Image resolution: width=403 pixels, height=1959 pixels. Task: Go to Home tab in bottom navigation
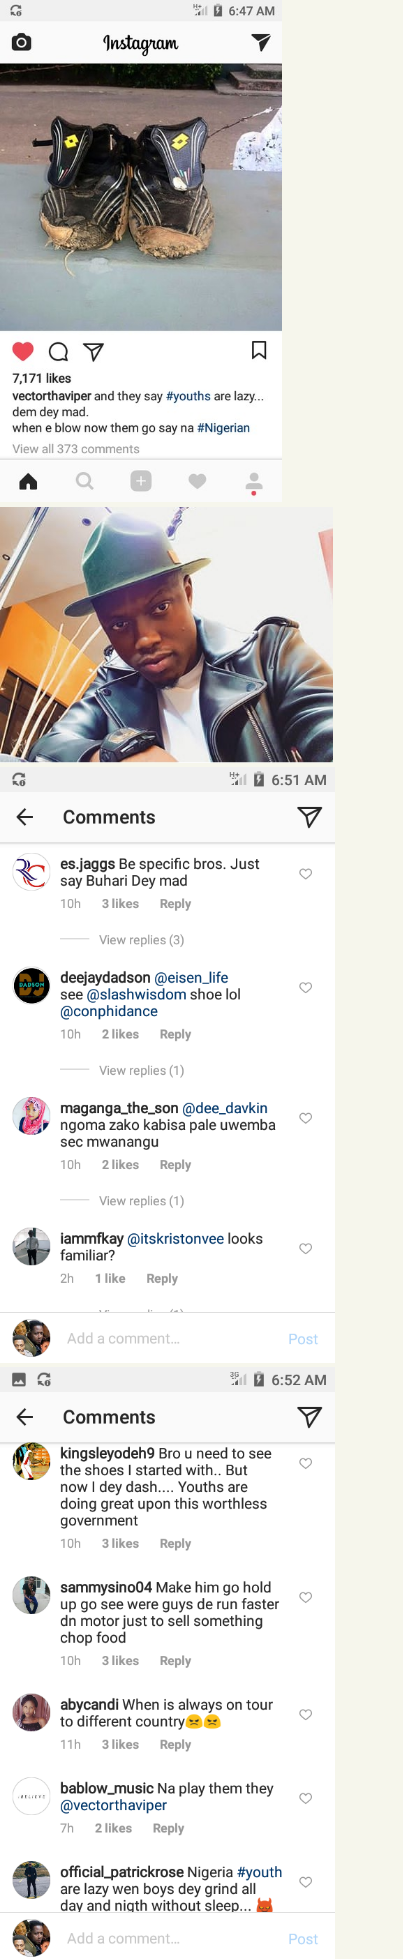click(28, 482)
